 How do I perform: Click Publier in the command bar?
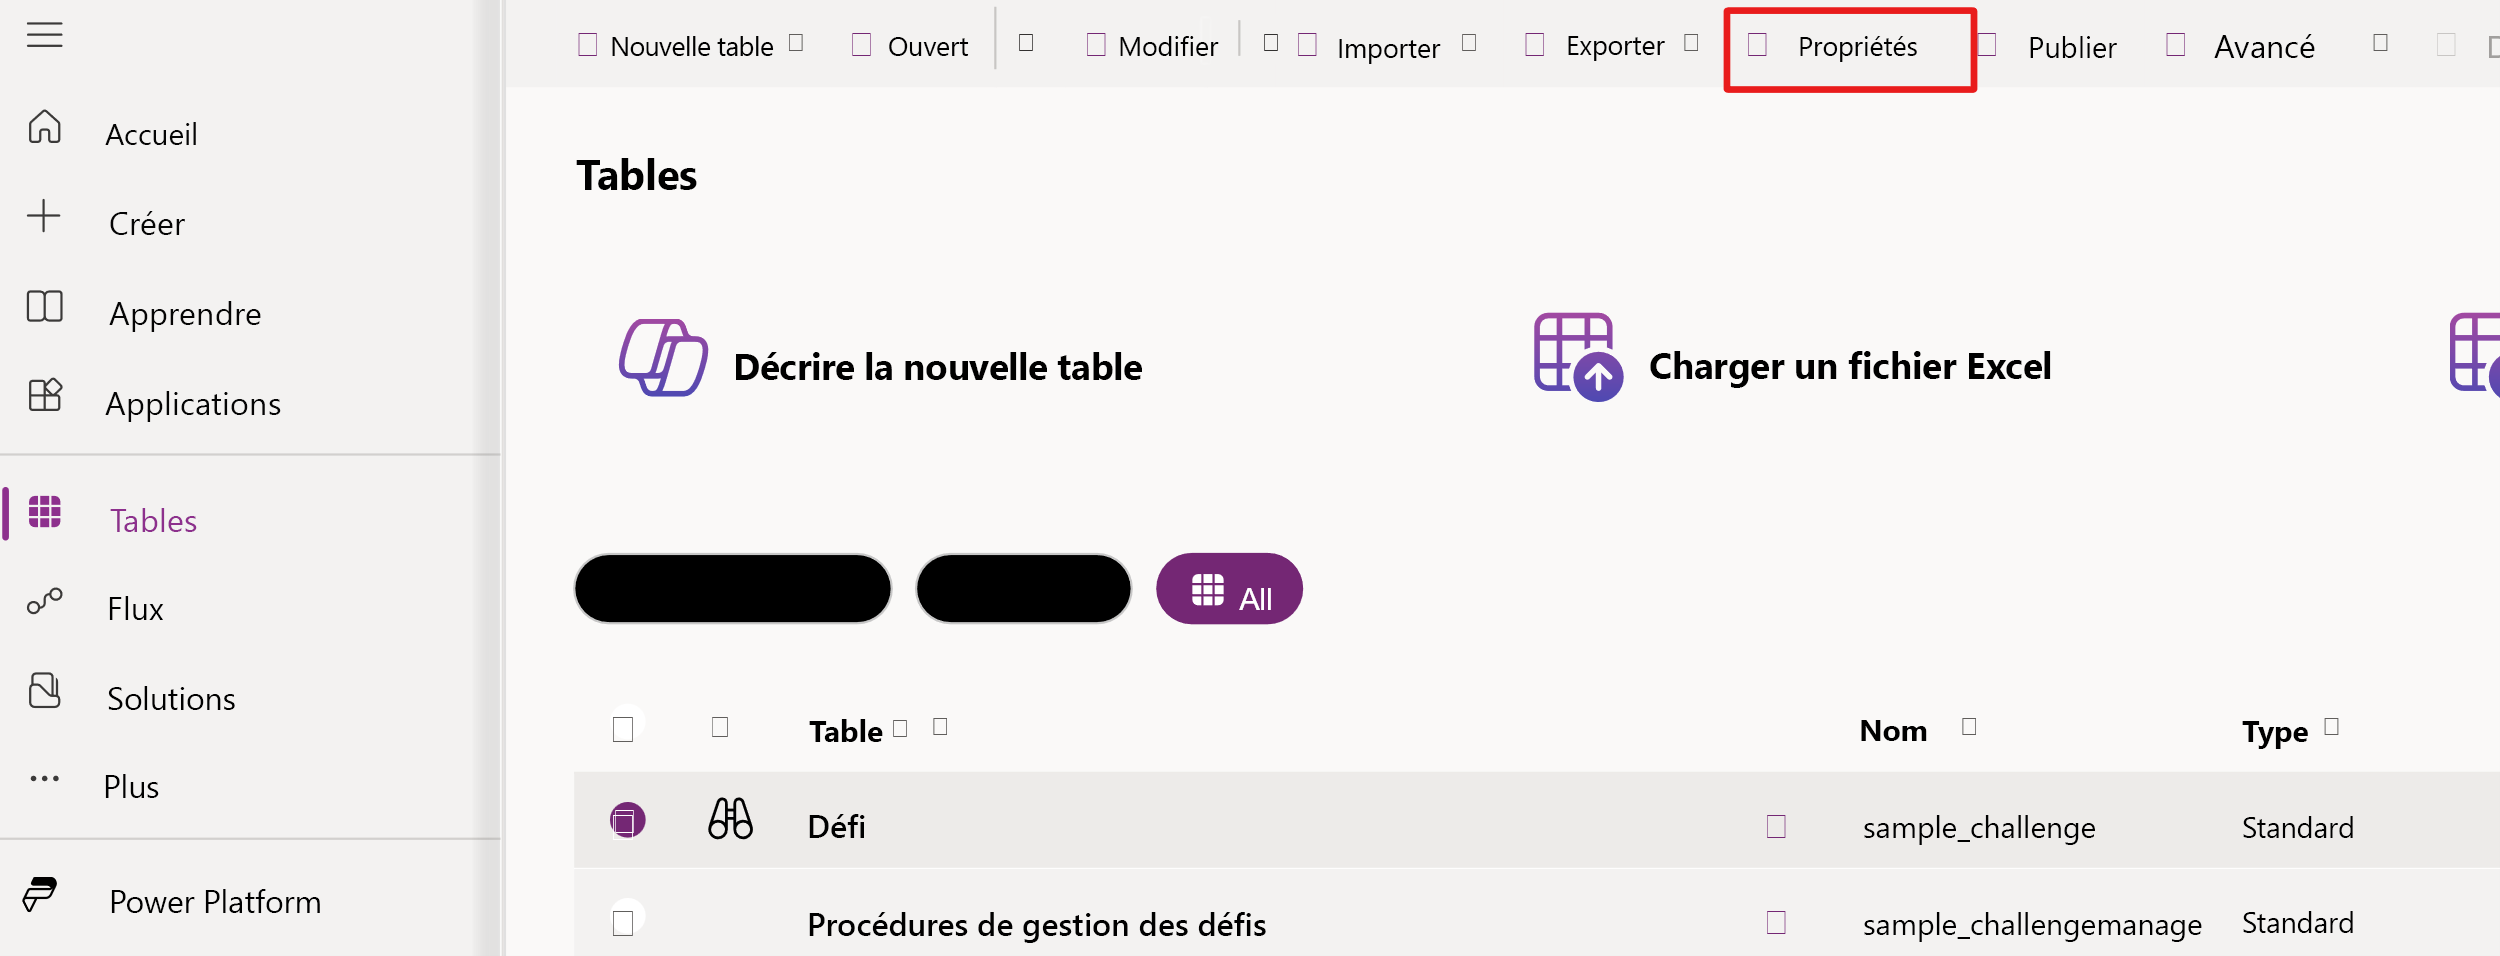click(x=2070, y=46)
